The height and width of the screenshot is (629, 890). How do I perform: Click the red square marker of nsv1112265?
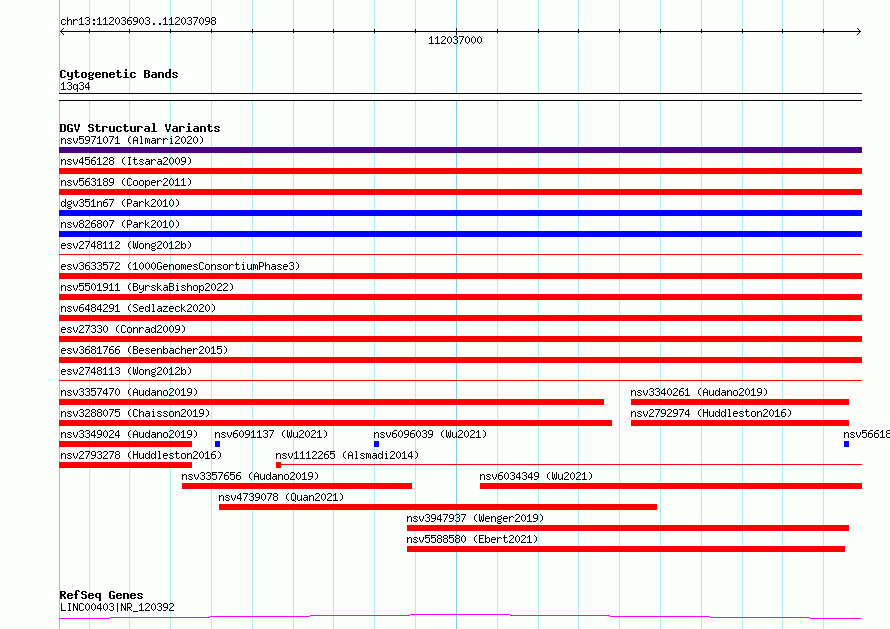(278, 465)
